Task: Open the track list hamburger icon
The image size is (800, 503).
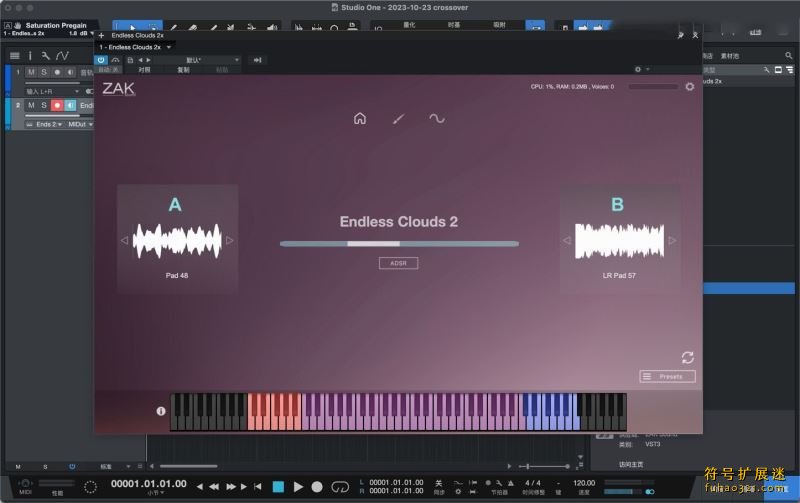Action: click(x=14, y=56)
